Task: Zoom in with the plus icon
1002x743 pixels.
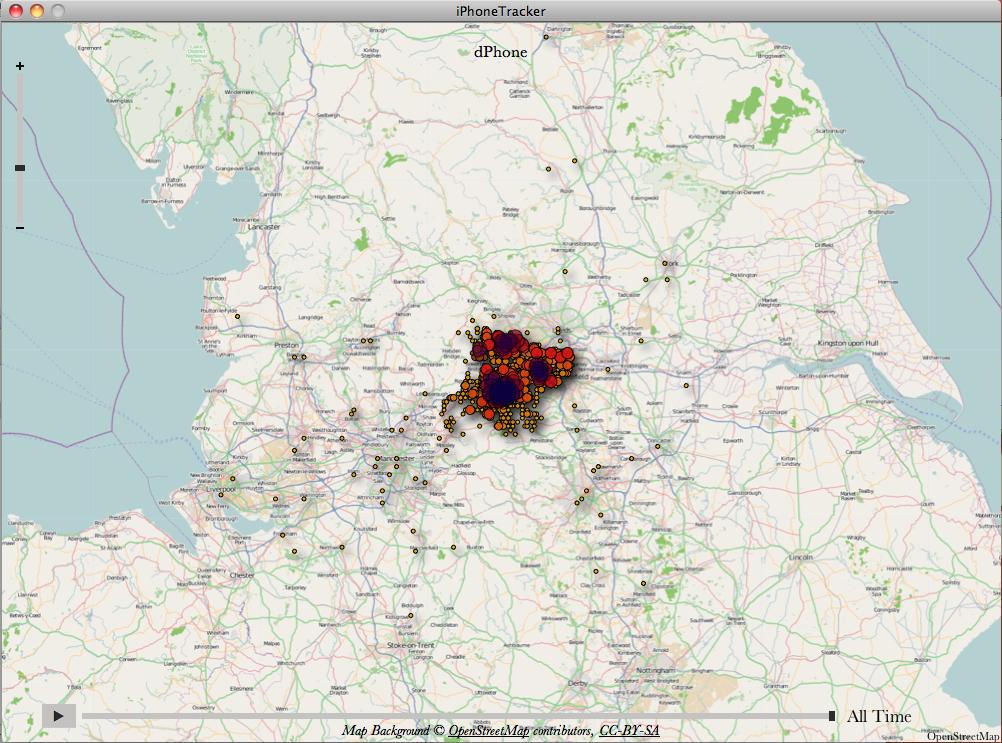Action: coord(20,66)
